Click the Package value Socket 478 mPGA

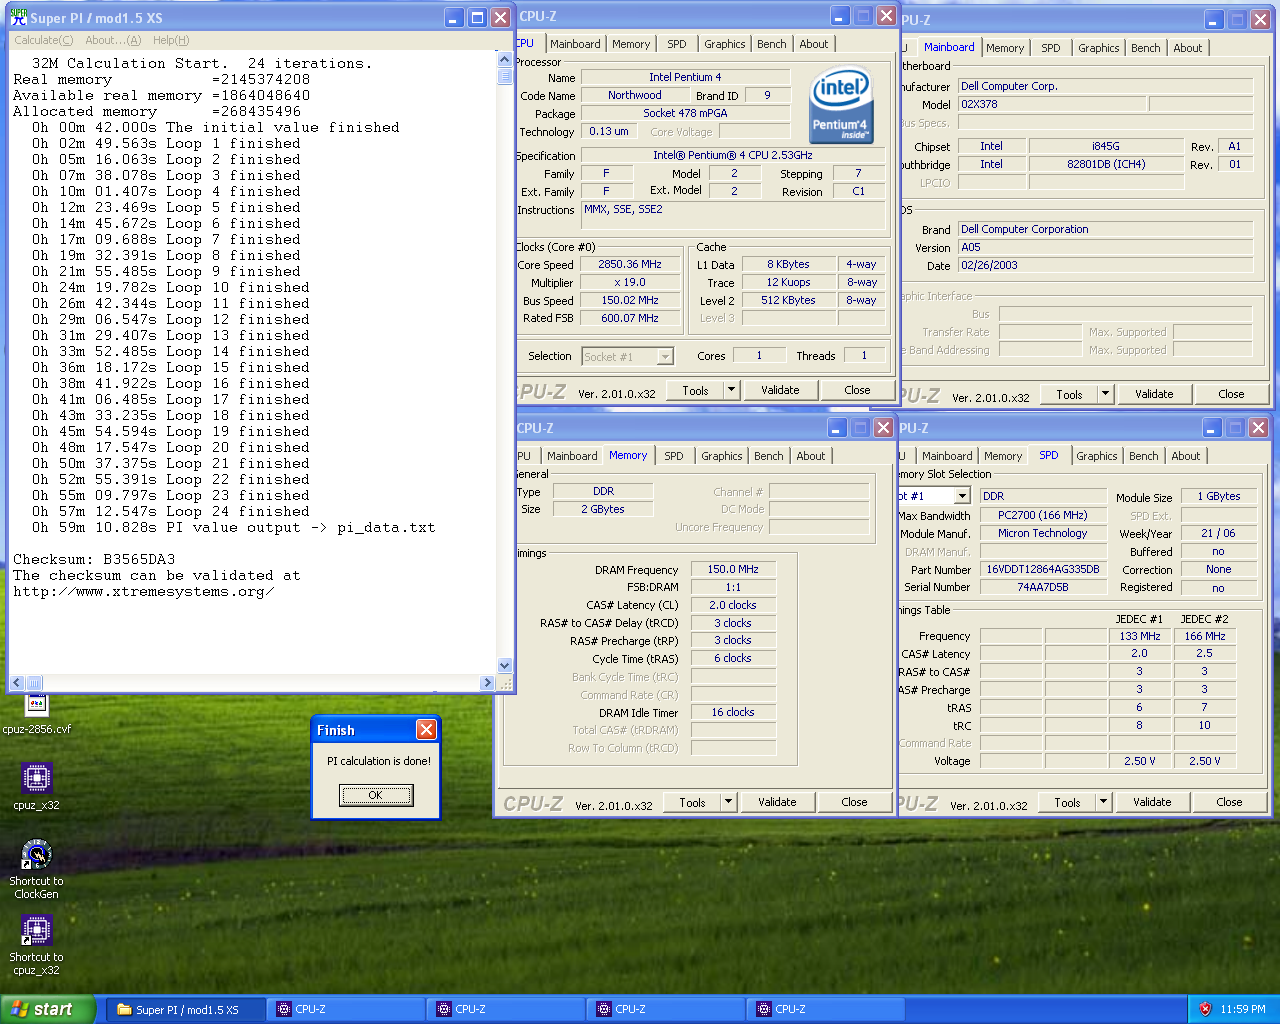click(x=685, y=113)
